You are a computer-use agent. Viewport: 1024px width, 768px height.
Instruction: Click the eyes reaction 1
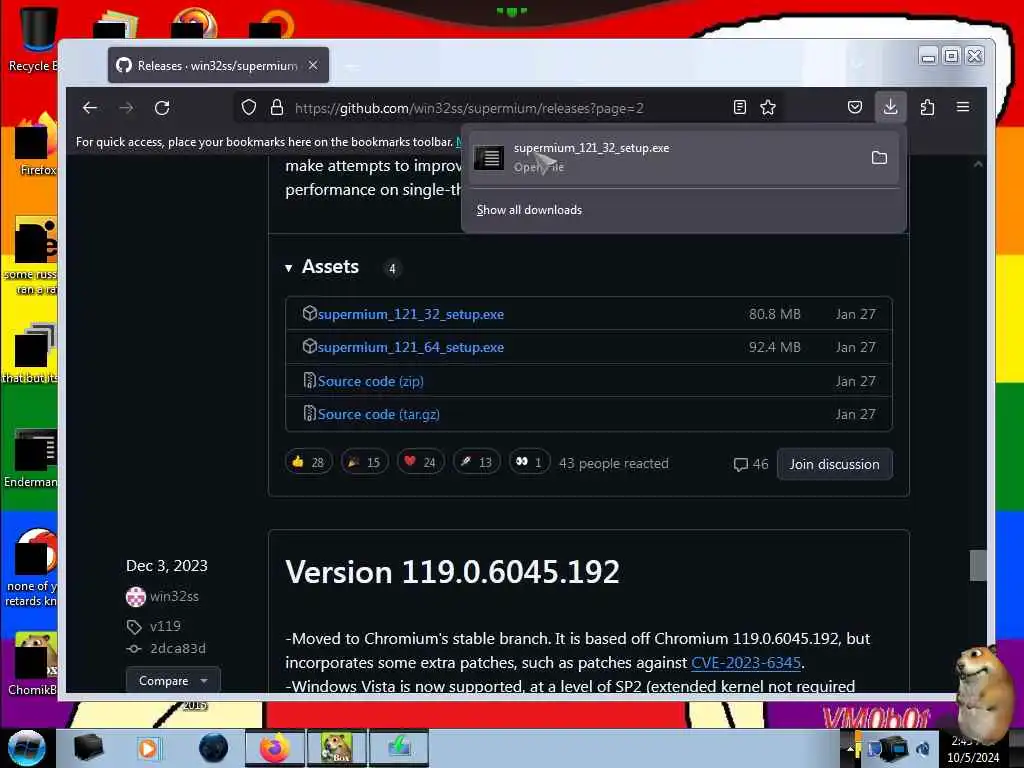point(529,462)
